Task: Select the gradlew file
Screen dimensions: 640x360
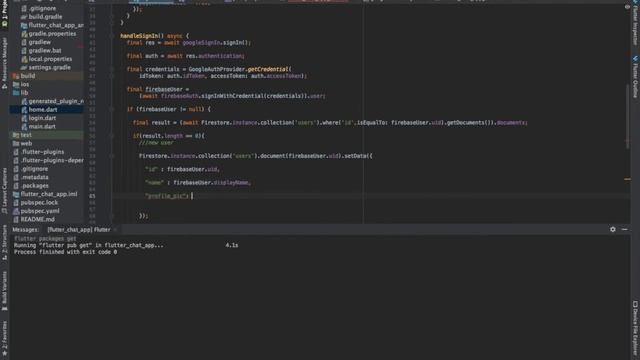Action: [40, 42]
